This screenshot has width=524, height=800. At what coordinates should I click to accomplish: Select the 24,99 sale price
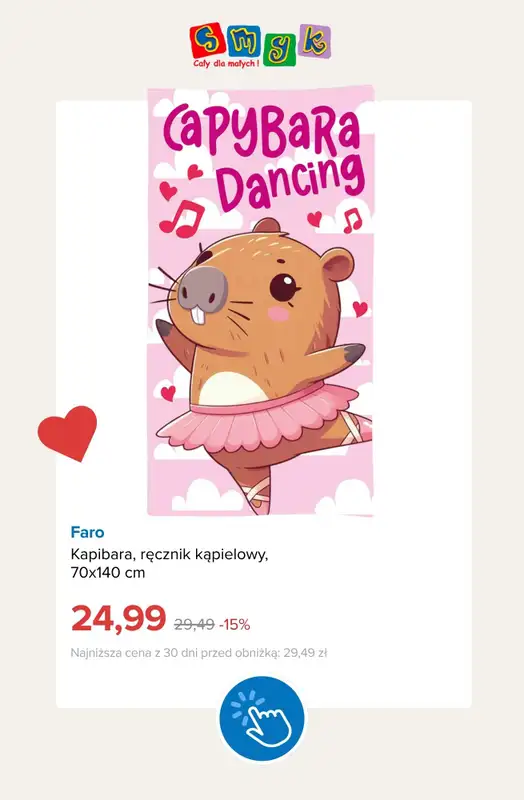tap(118, 618)
